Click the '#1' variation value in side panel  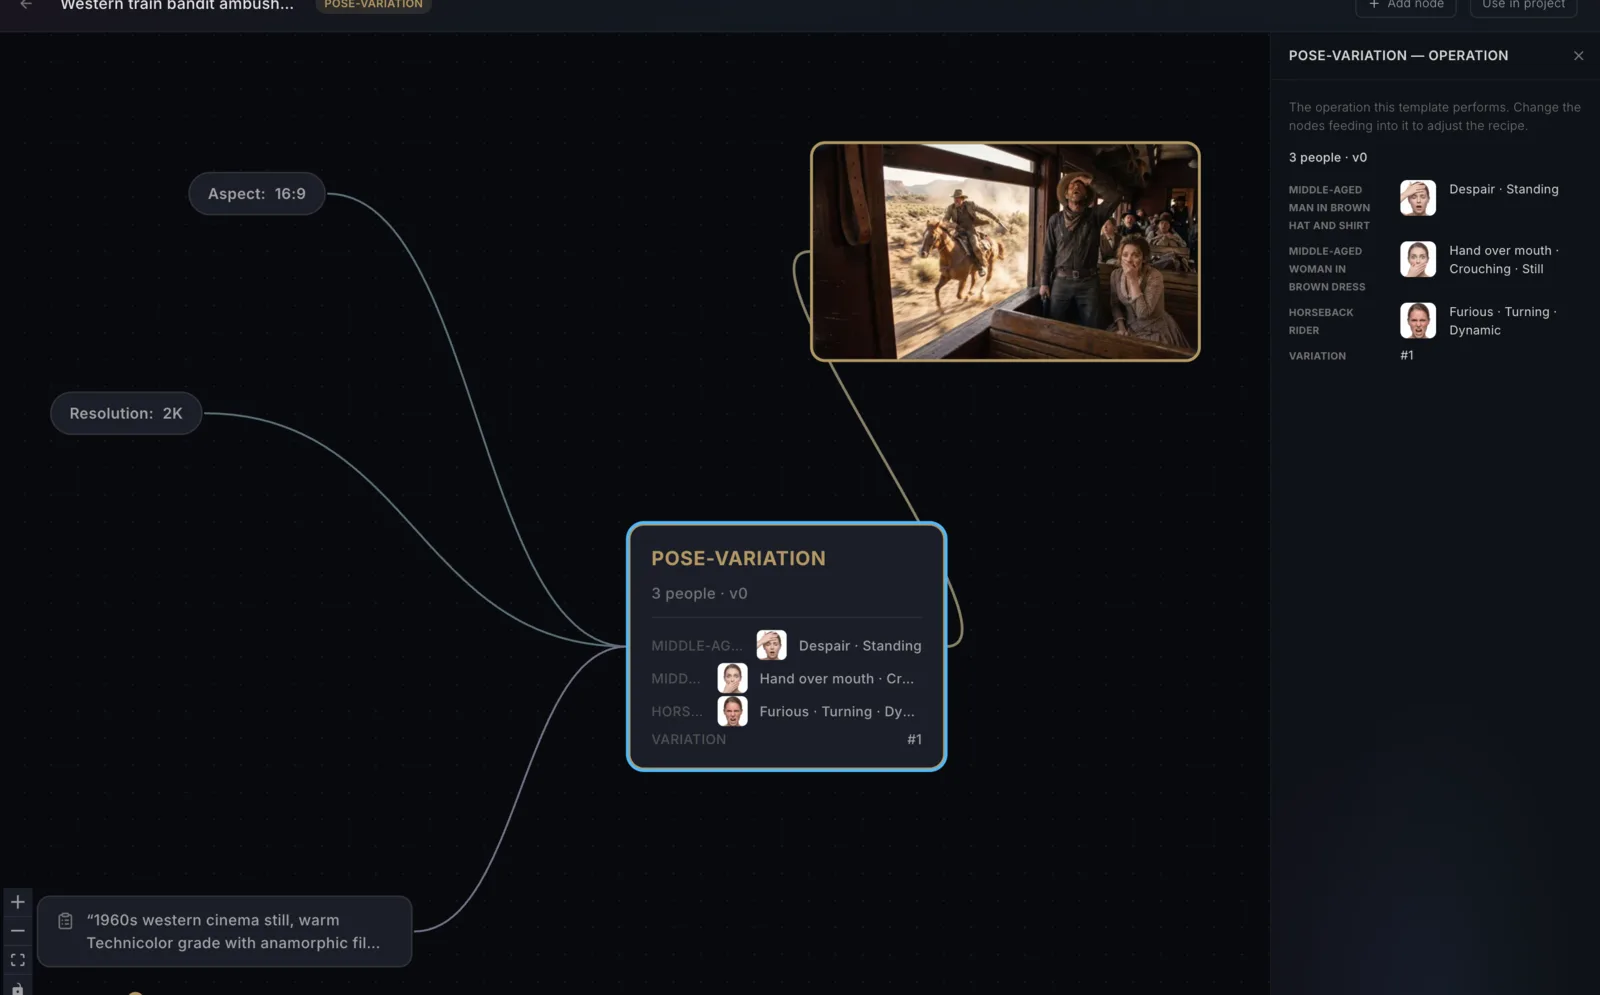1406,355
